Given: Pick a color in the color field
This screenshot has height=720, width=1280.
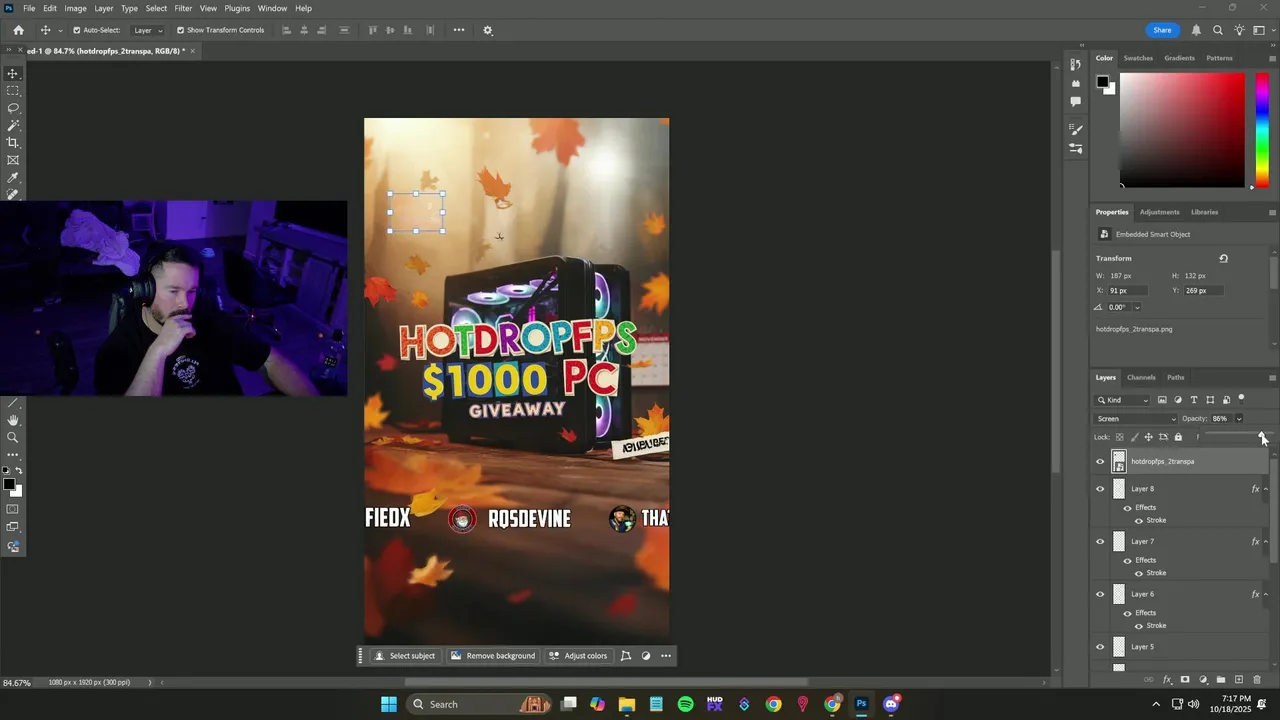Looking at the screenshot, I should tap(1182, 129).
